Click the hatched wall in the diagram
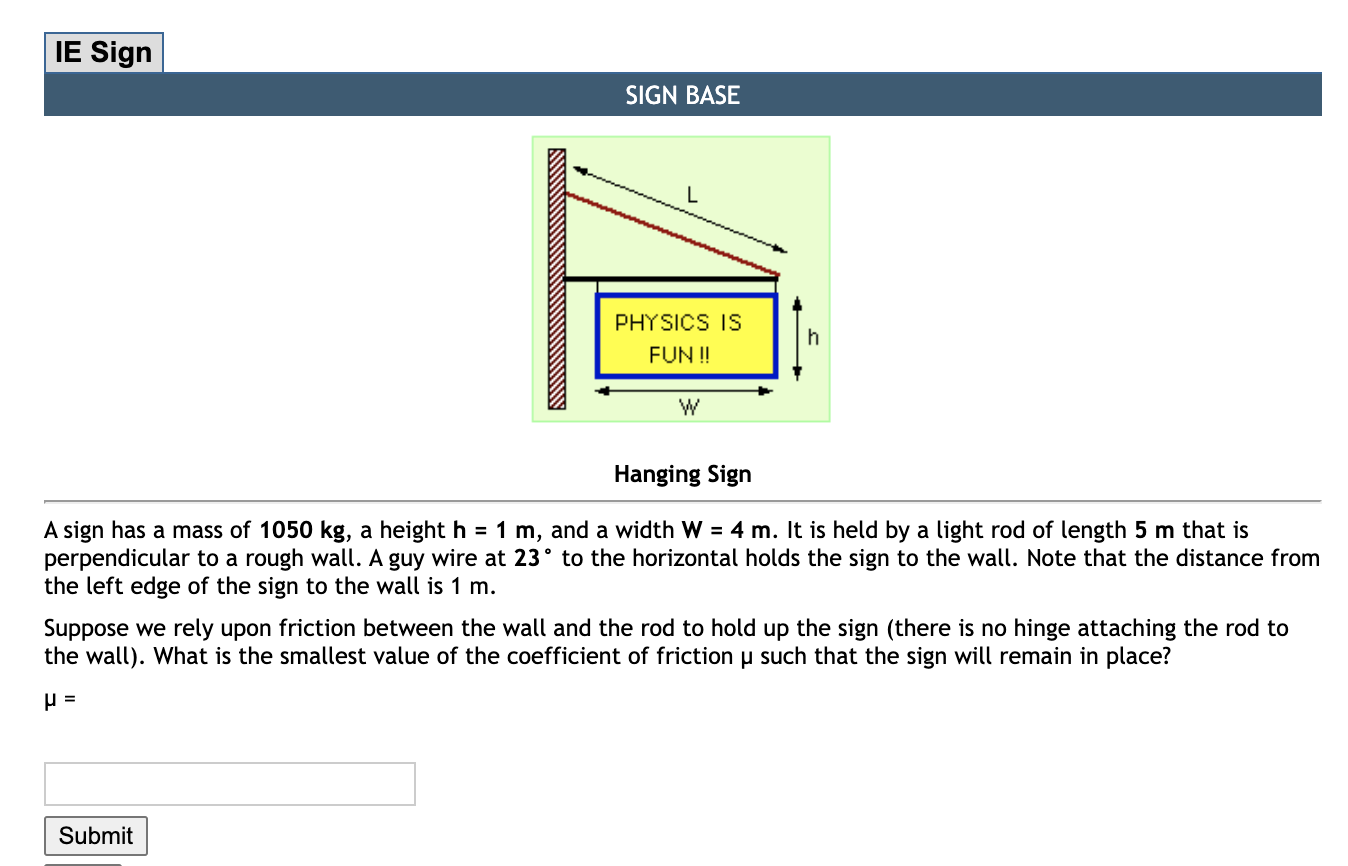Image resolution: width=1348 pixels, height=866 pixels. 556,280
